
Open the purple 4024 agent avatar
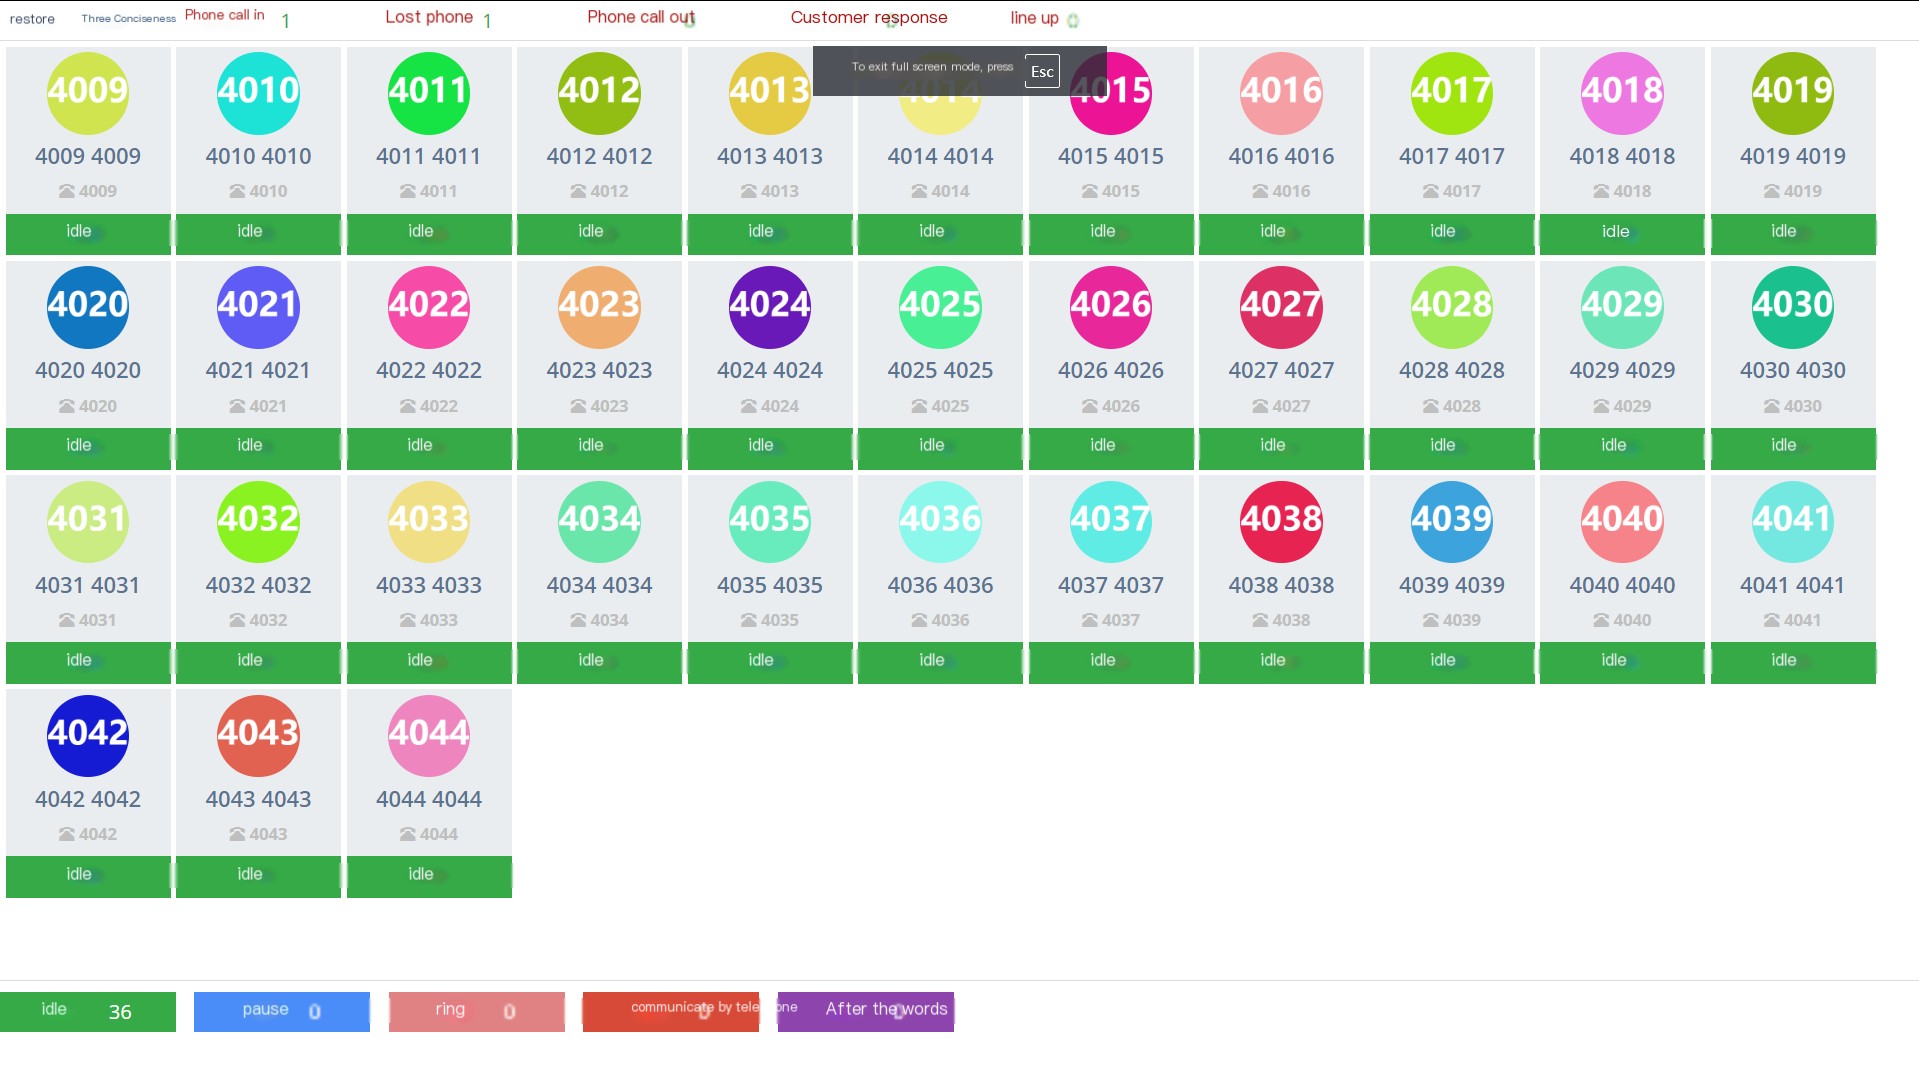coord(770,306)
